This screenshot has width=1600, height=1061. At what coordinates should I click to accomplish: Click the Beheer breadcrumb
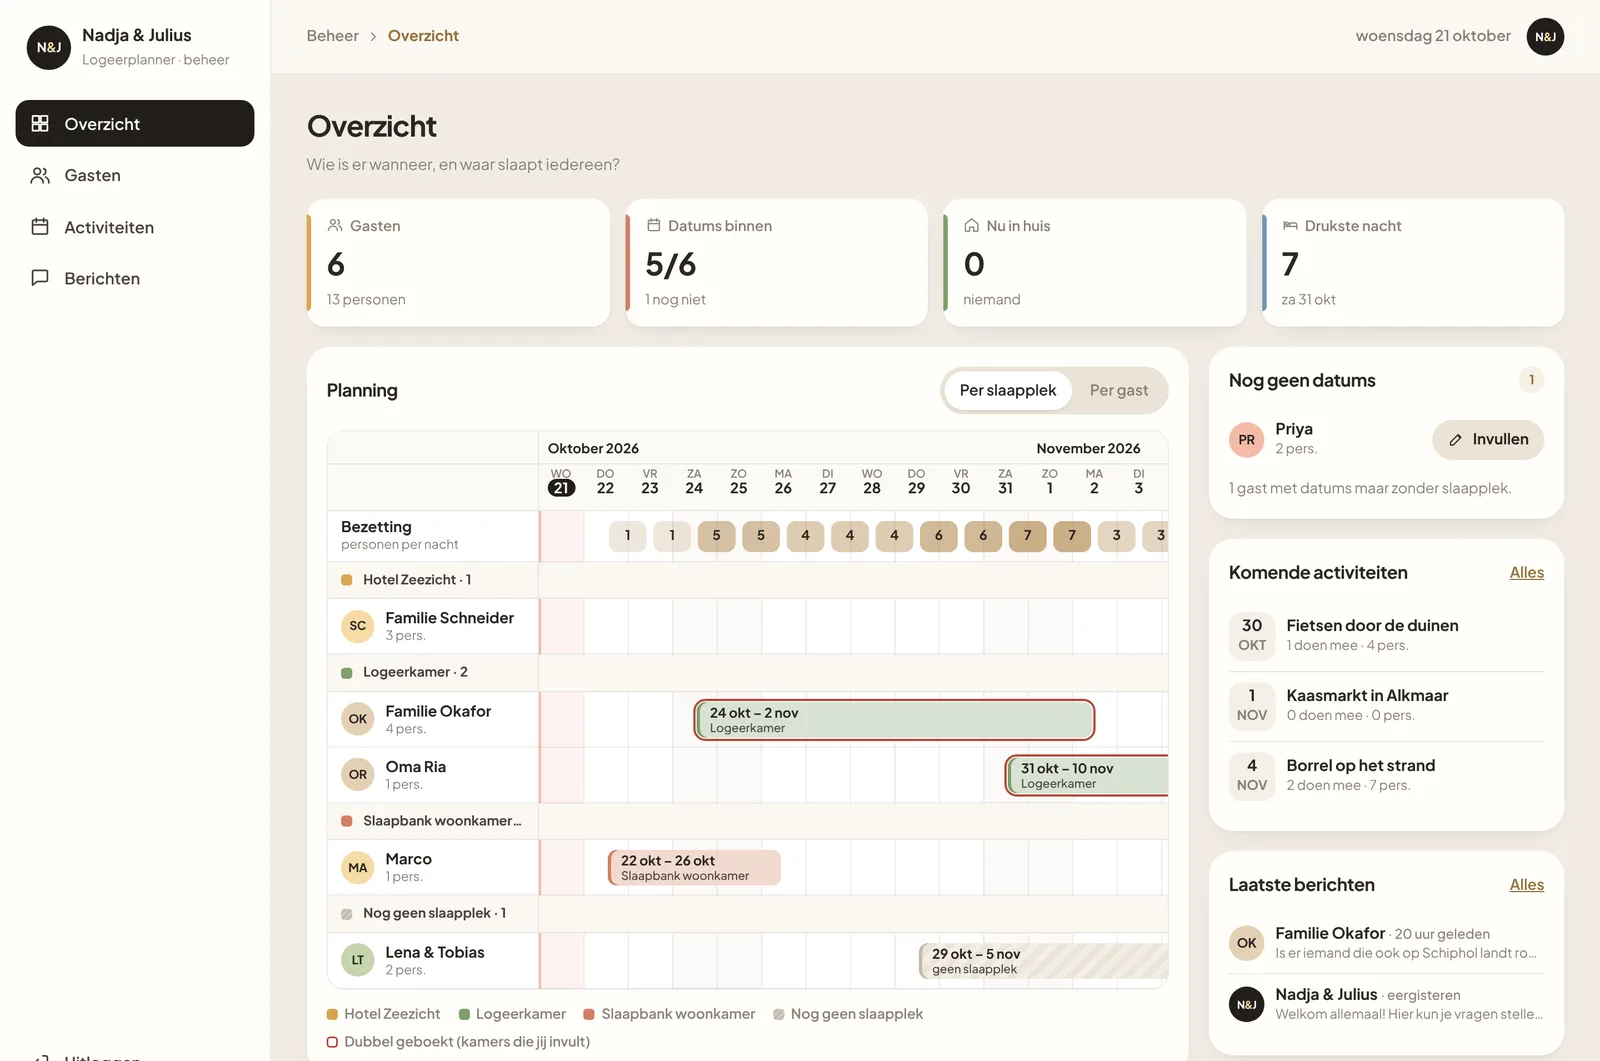tap(332, 36)
